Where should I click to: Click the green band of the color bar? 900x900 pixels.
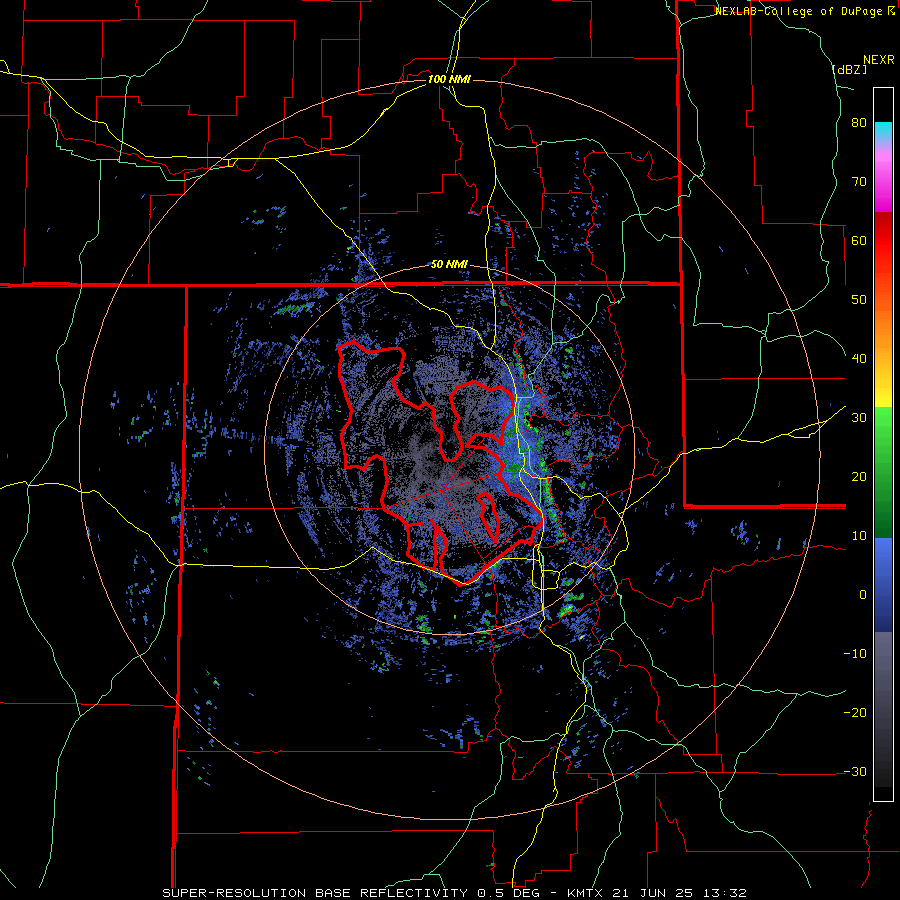tap(883, 472)
